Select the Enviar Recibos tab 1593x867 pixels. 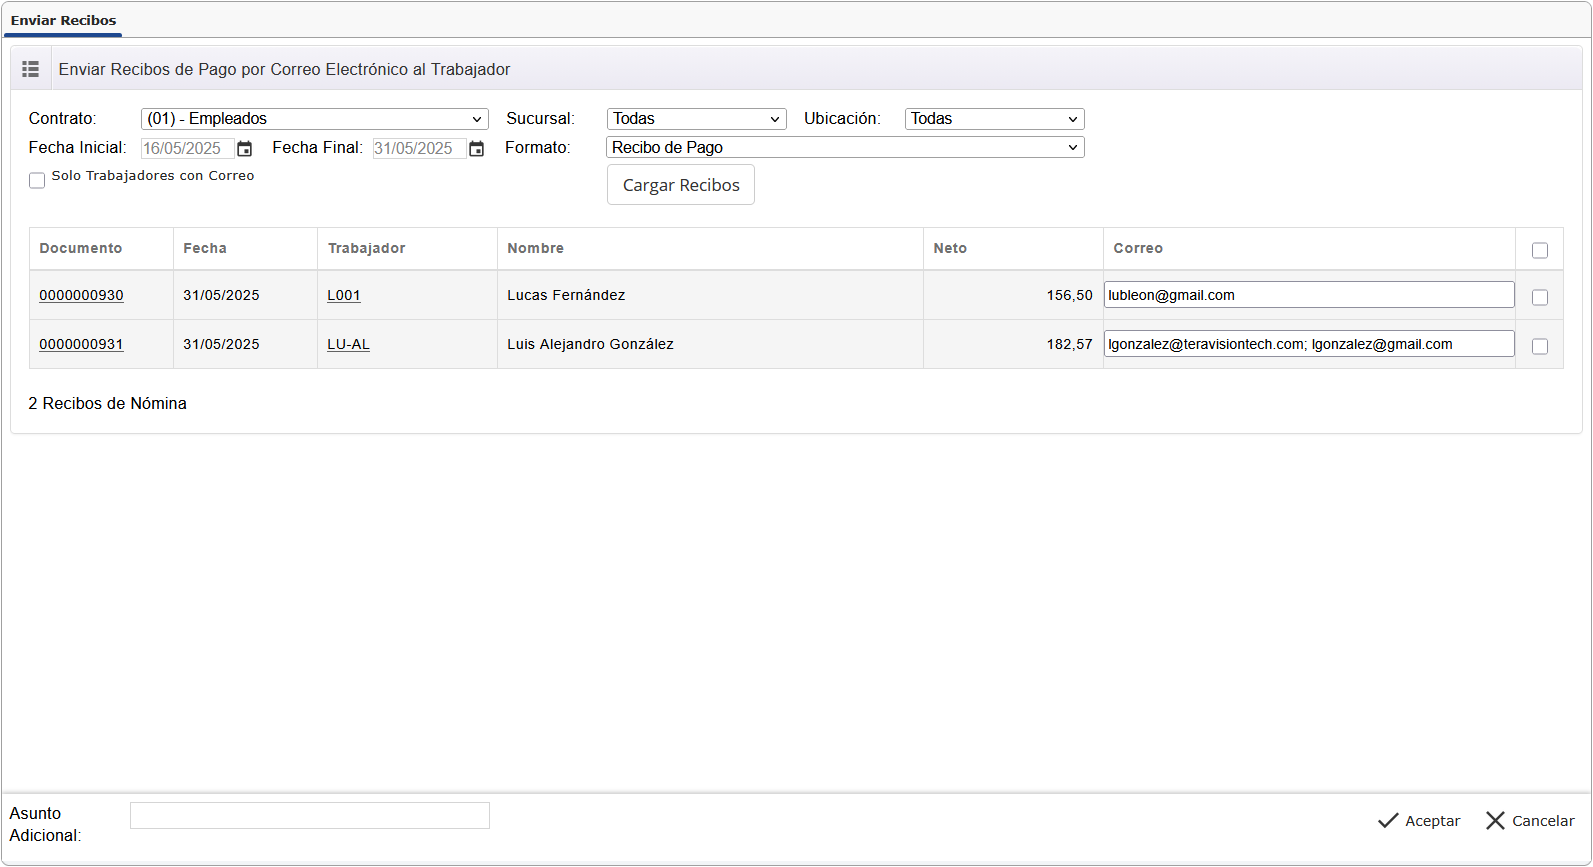(63, 20)
